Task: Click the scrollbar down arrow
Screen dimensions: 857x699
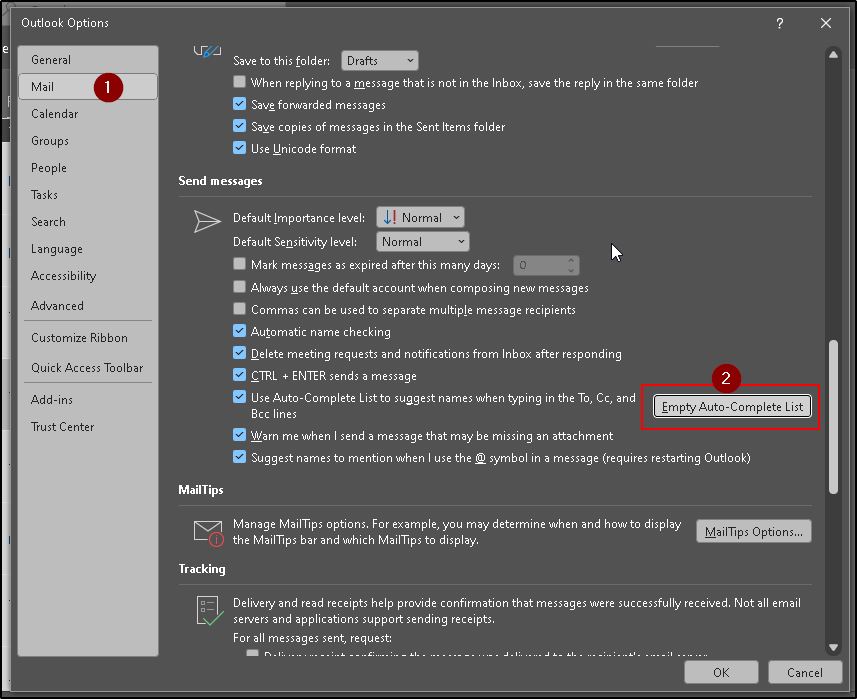Action: coord(833,648)
